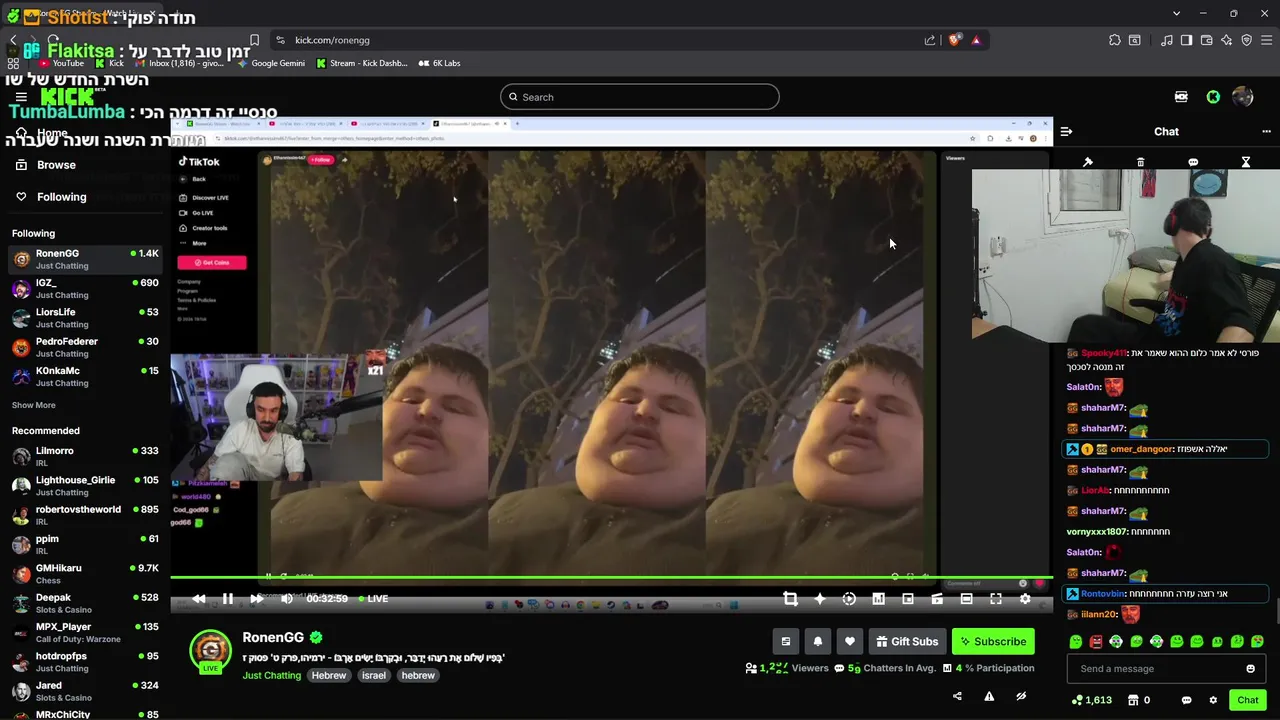Open the 6K Labs bookmark
The image size is (1280, 720).
(439, 63)
